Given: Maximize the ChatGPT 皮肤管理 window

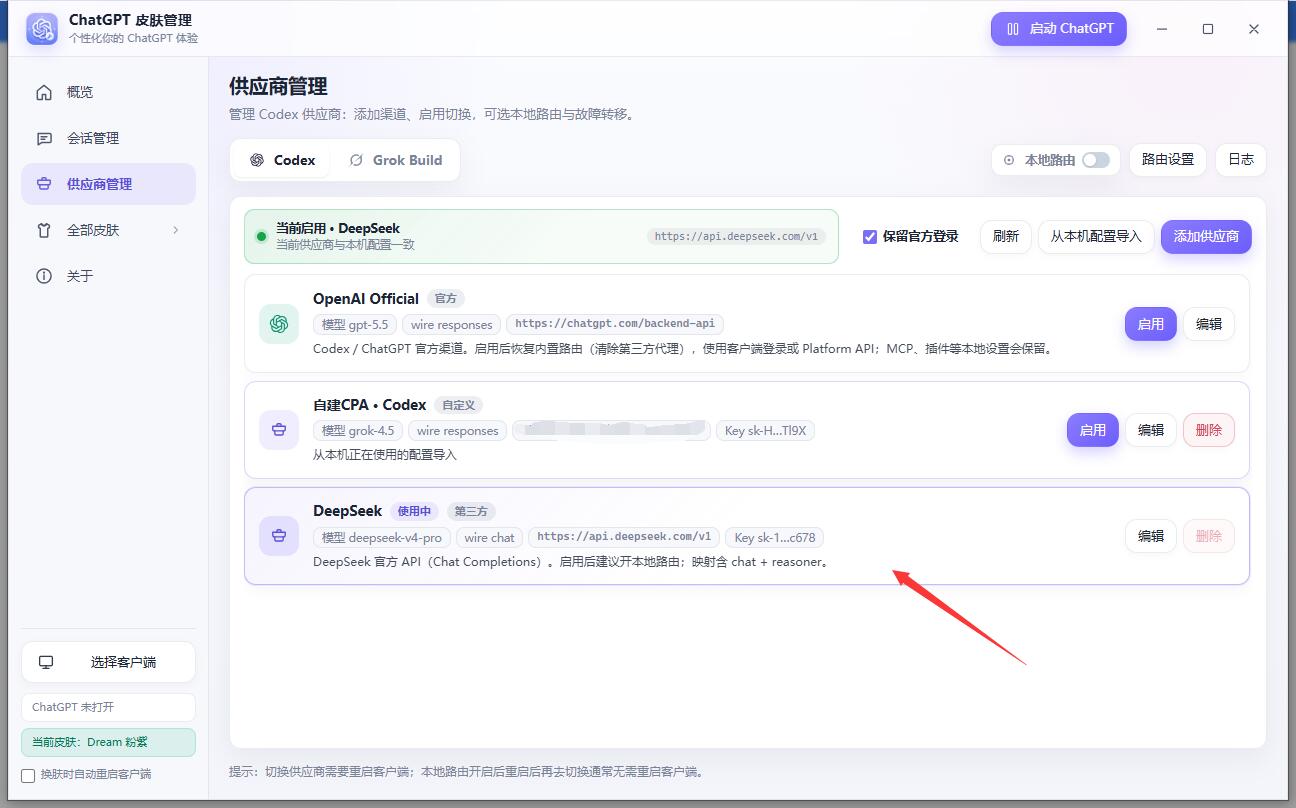Looking at the screenshot, I should point(1208,29).
